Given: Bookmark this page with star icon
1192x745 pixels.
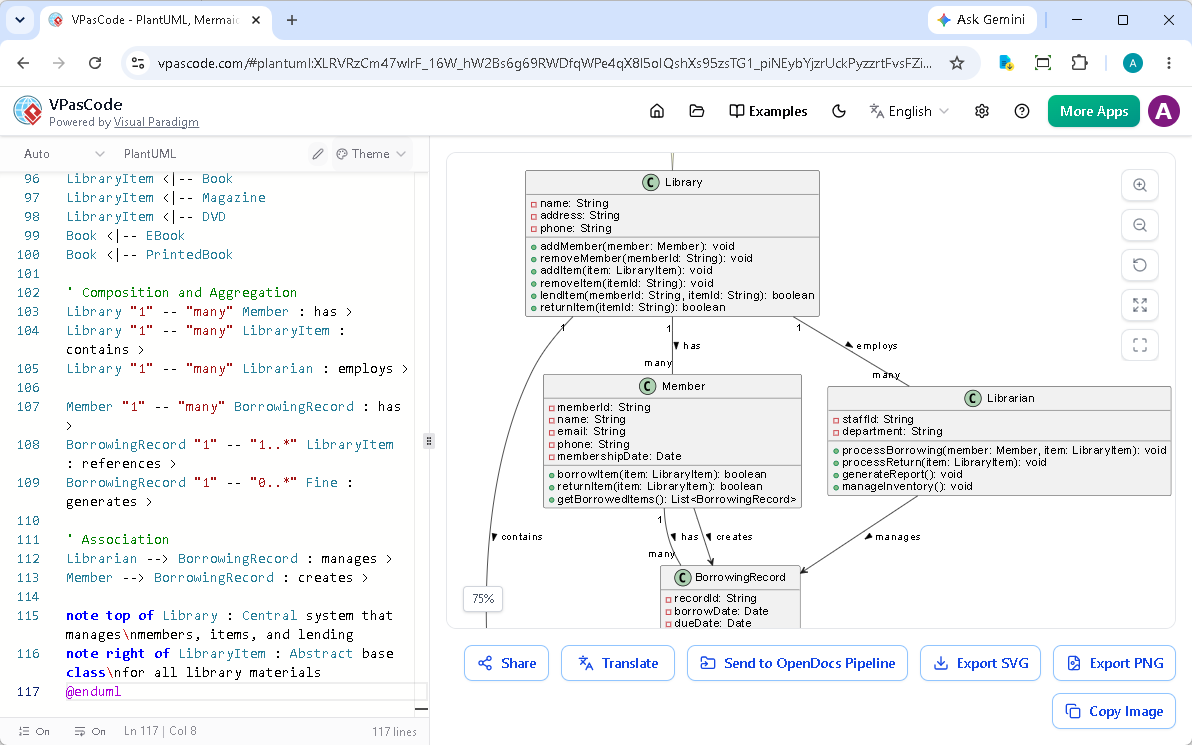Looking at the screenshot, I should 957,63.
